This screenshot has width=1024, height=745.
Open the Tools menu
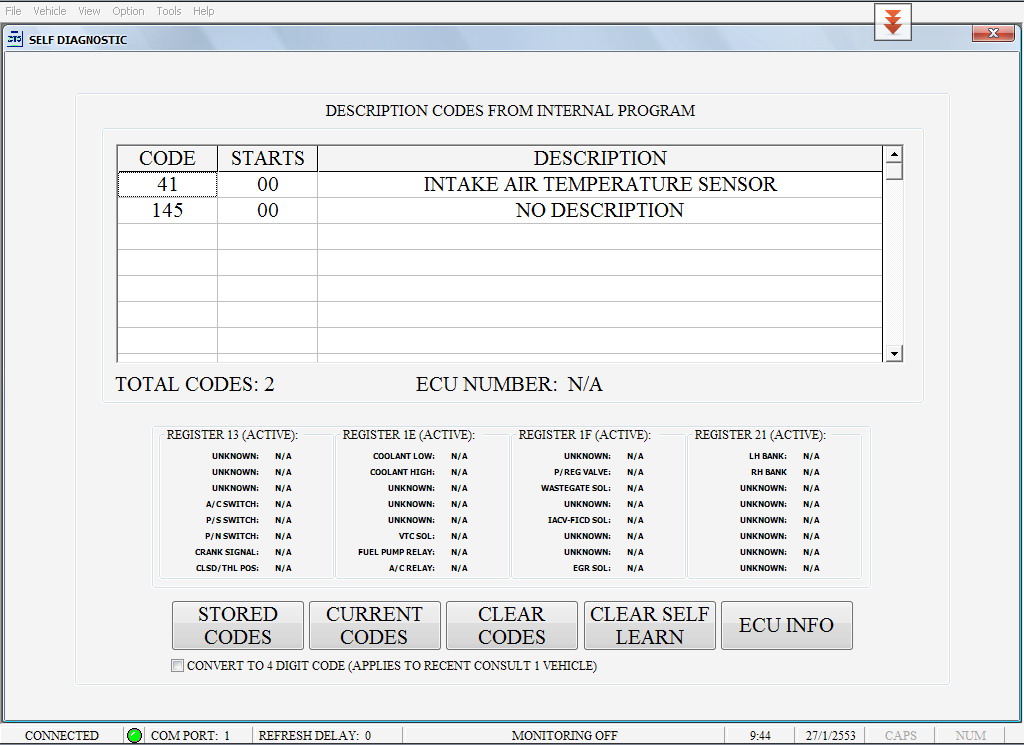(169, 11)
